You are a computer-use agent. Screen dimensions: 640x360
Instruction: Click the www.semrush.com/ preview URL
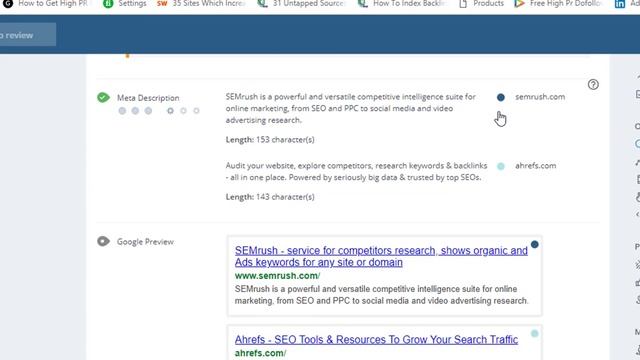(278, 276)
